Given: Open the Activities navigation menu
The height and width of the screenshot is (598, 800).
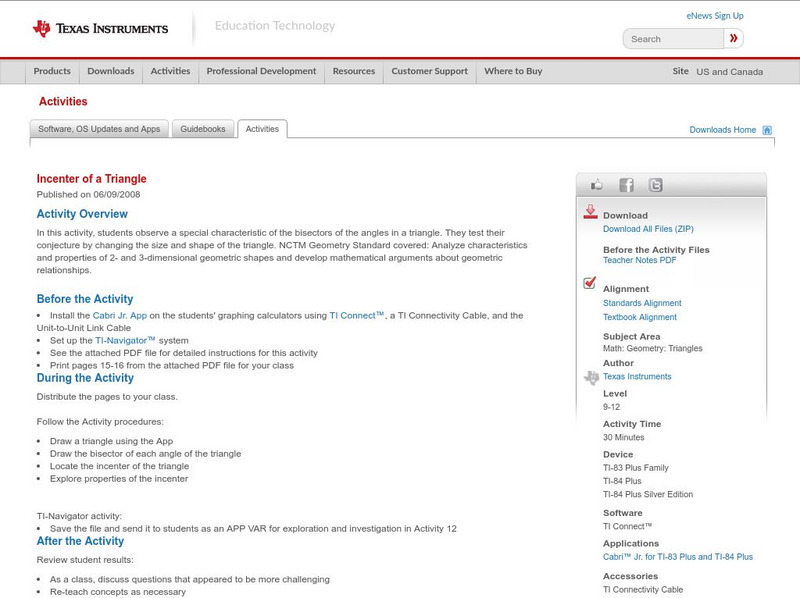Looking at the screenshot, I should [x=170, y=71].
